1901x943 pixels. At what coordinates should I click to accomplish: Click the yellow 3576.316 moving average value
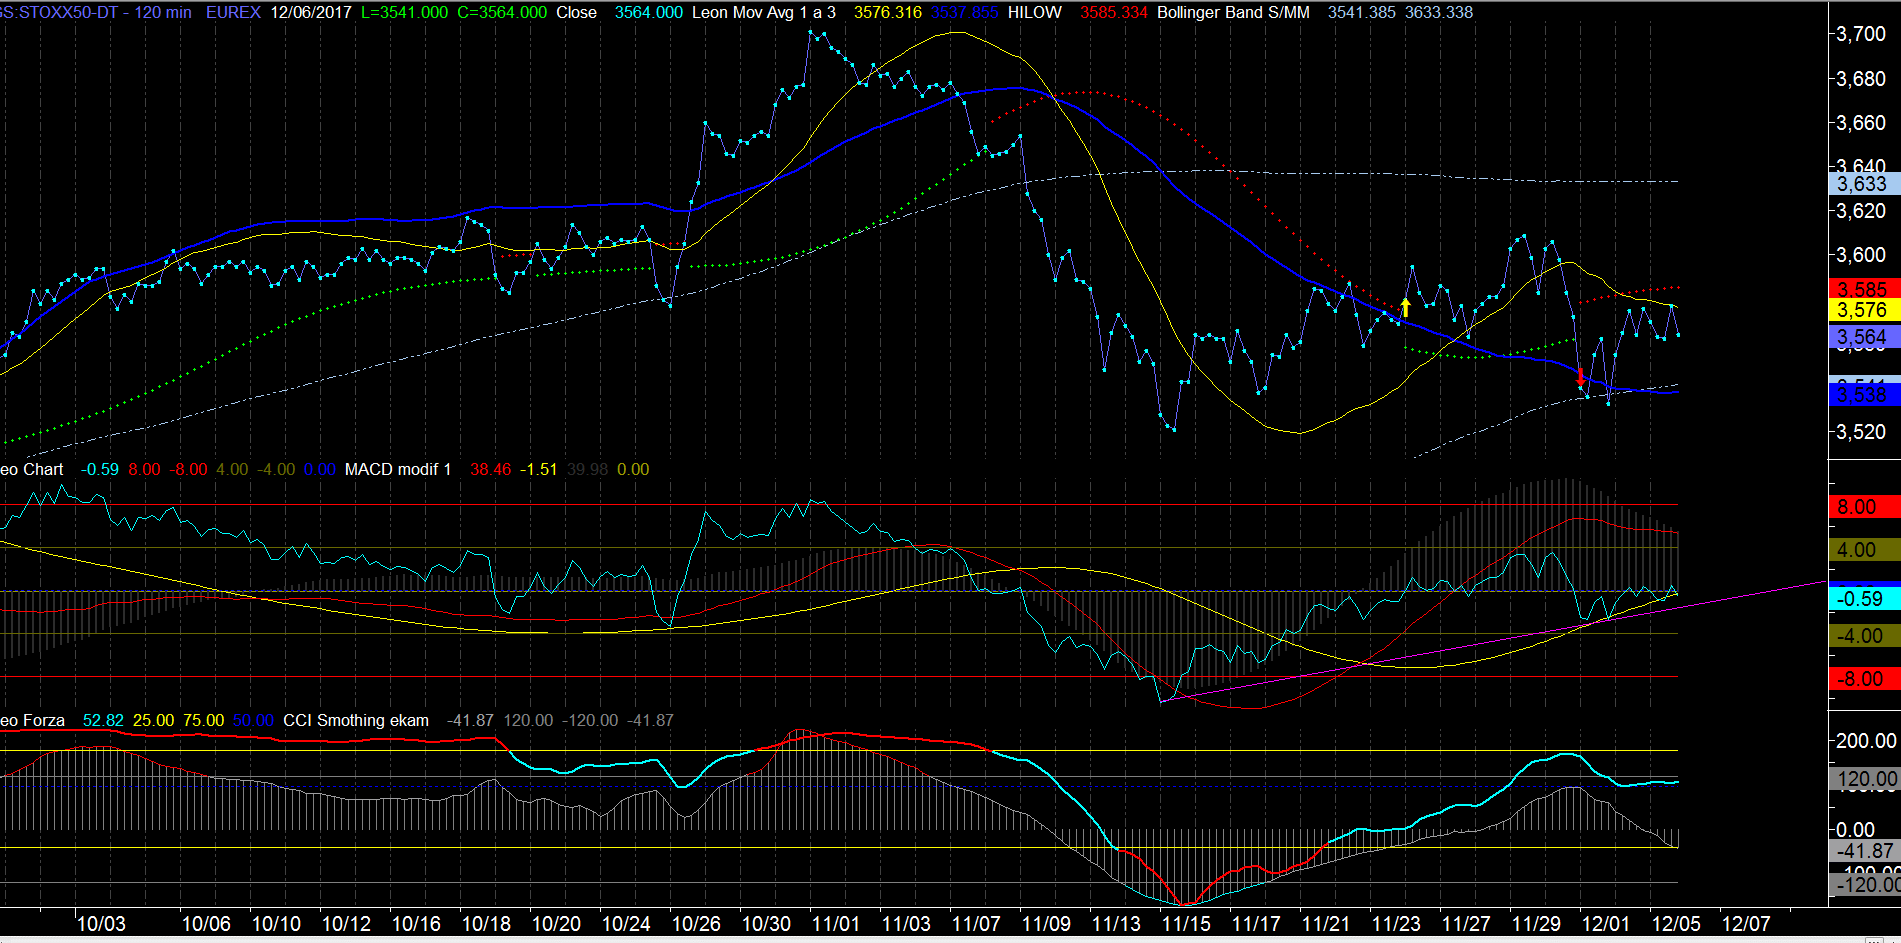(x=888, y=12)
